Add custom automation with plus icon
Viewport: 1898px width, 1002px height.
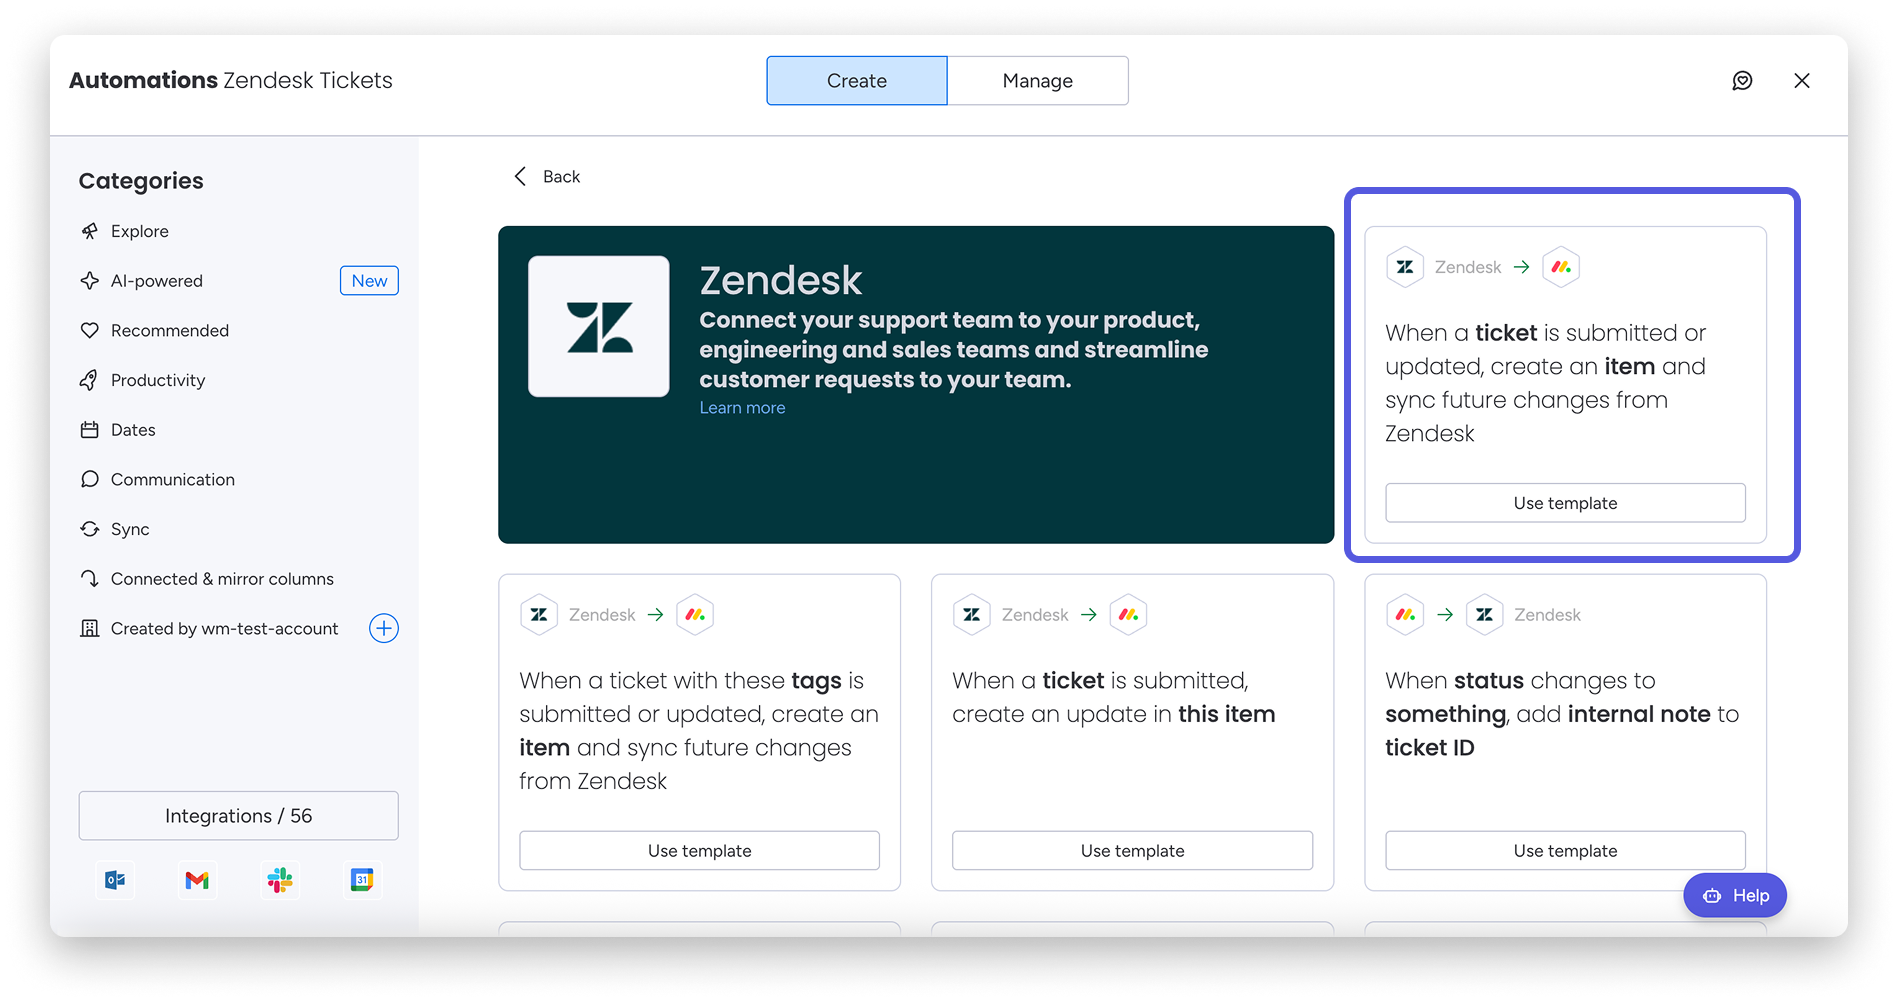pyautogui.click(x=384, y=628)
